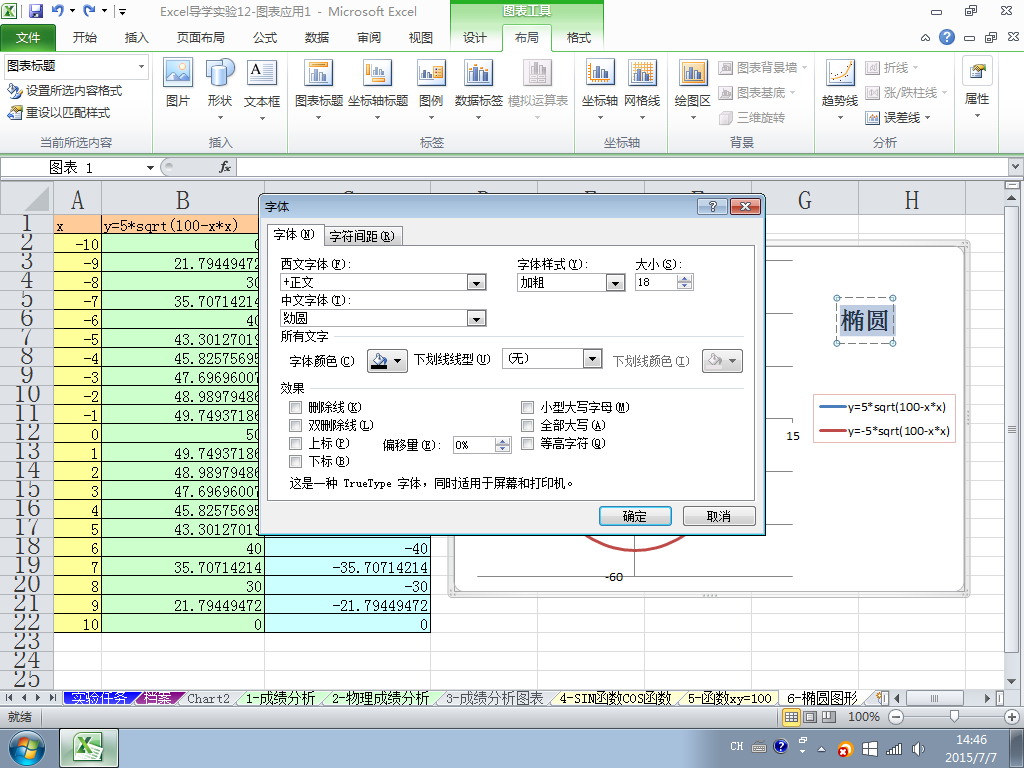Toggle Equalize Character Height (等高字符) checkbox

[x=527, y=443]
